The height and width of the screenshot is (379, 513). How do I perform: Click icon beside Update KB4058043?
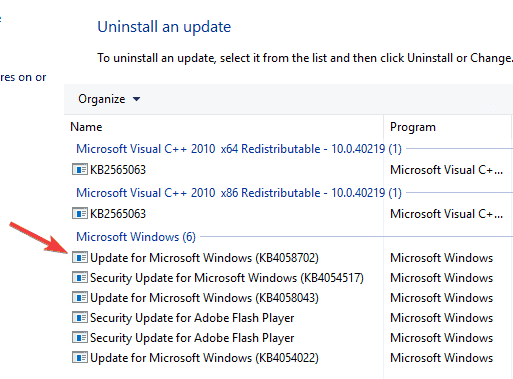tap(80, 298)
